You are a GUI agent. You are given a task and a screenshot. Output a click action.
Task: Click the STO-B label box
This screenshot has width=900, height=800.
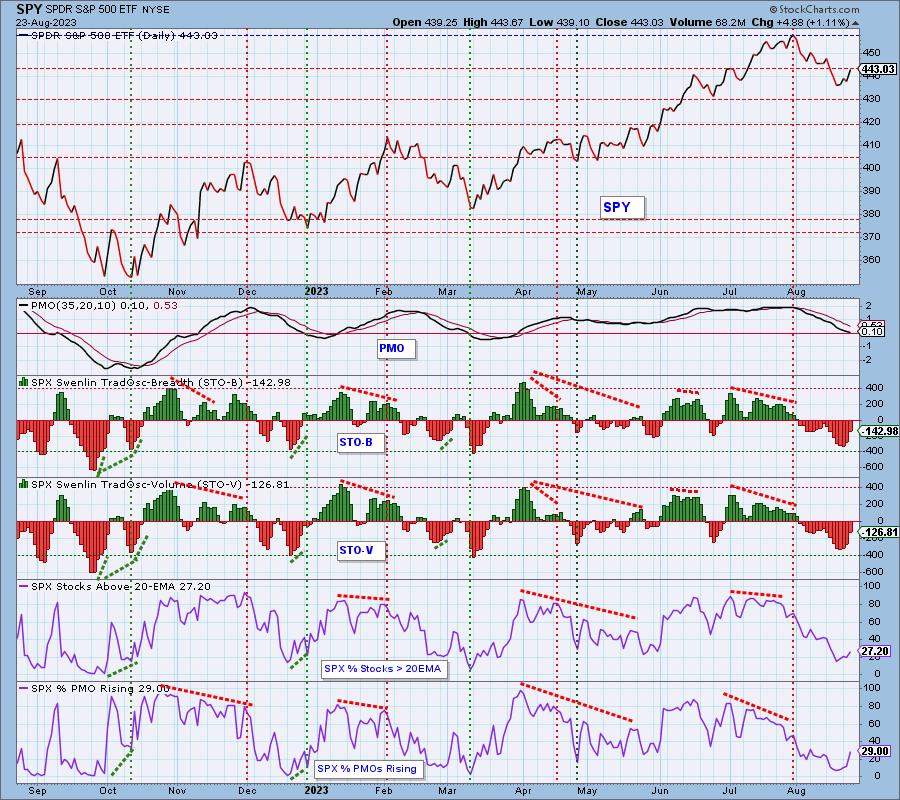(360, 442)
